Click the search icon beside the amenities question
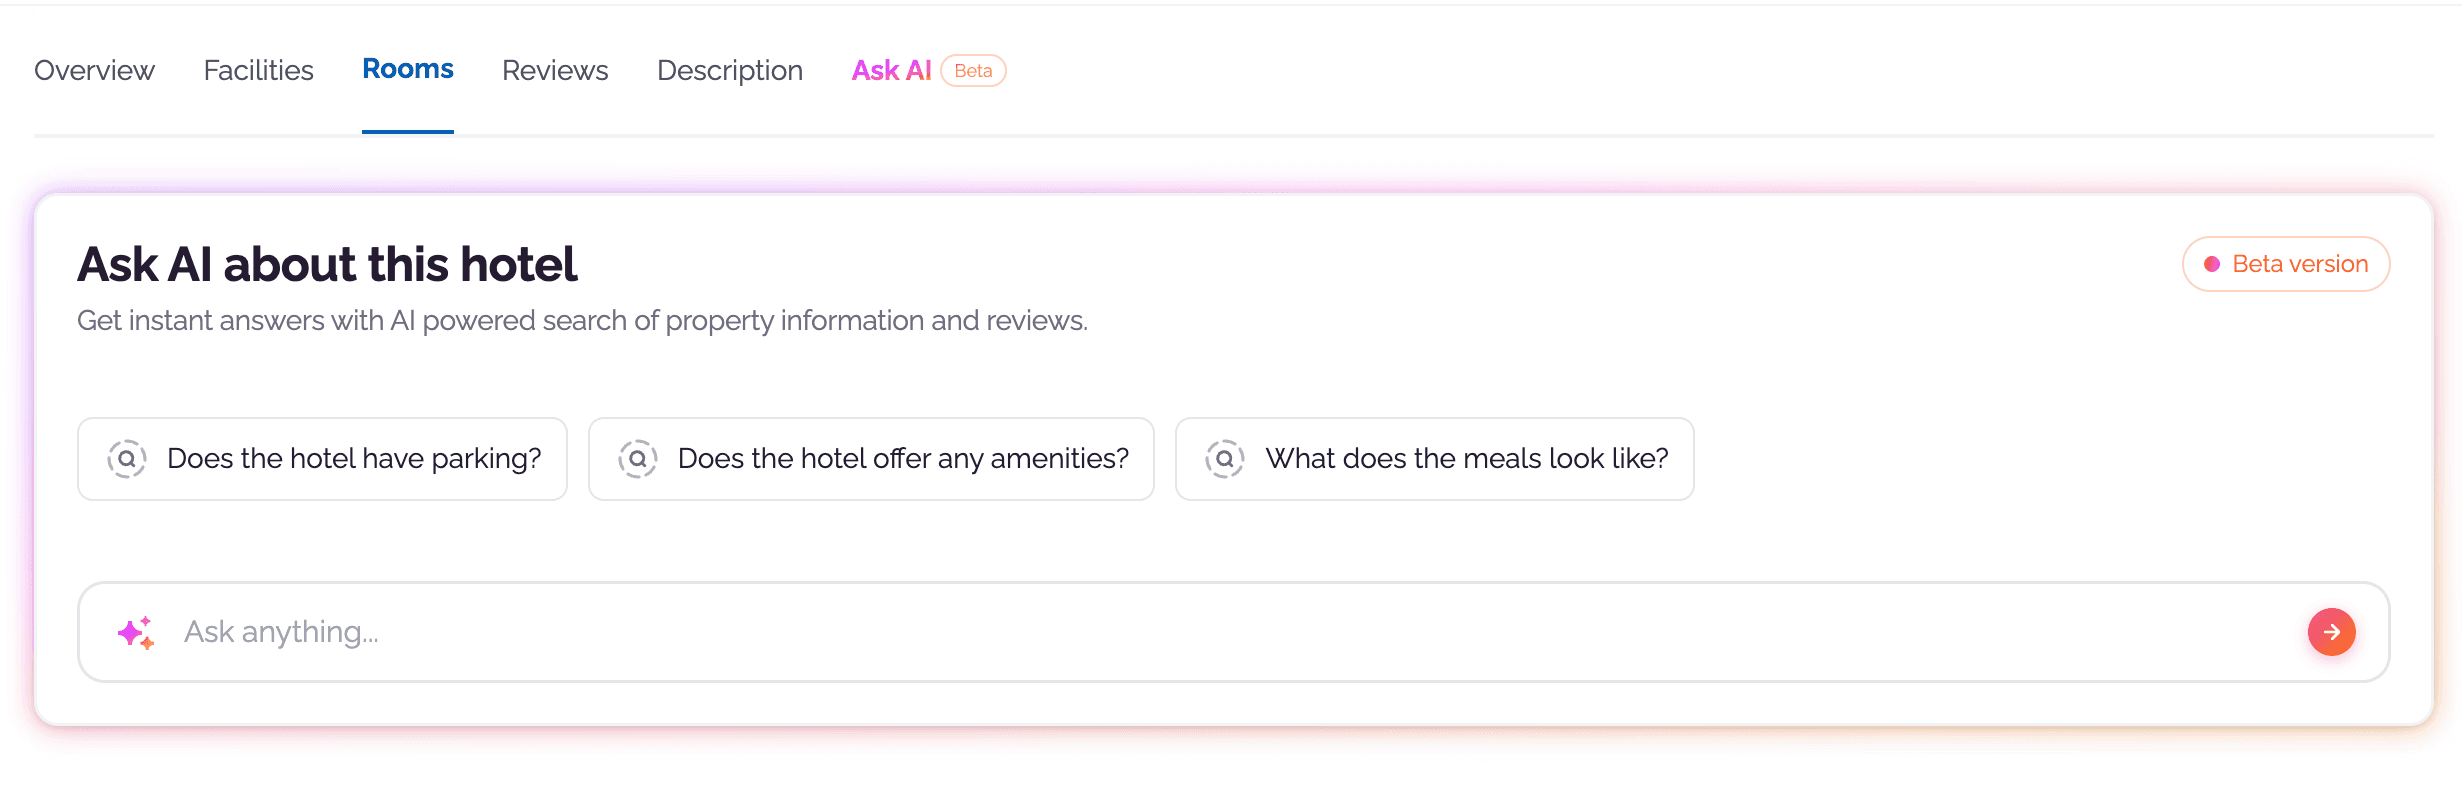 point(637,459)
